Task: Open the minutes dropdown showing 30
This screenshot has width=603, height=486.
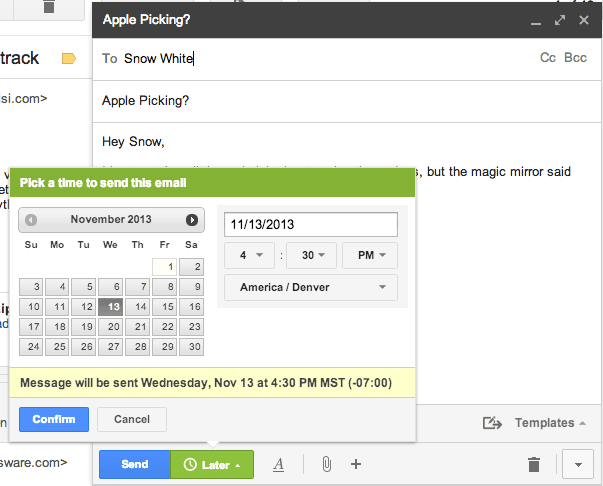Action: coord(313,255)
